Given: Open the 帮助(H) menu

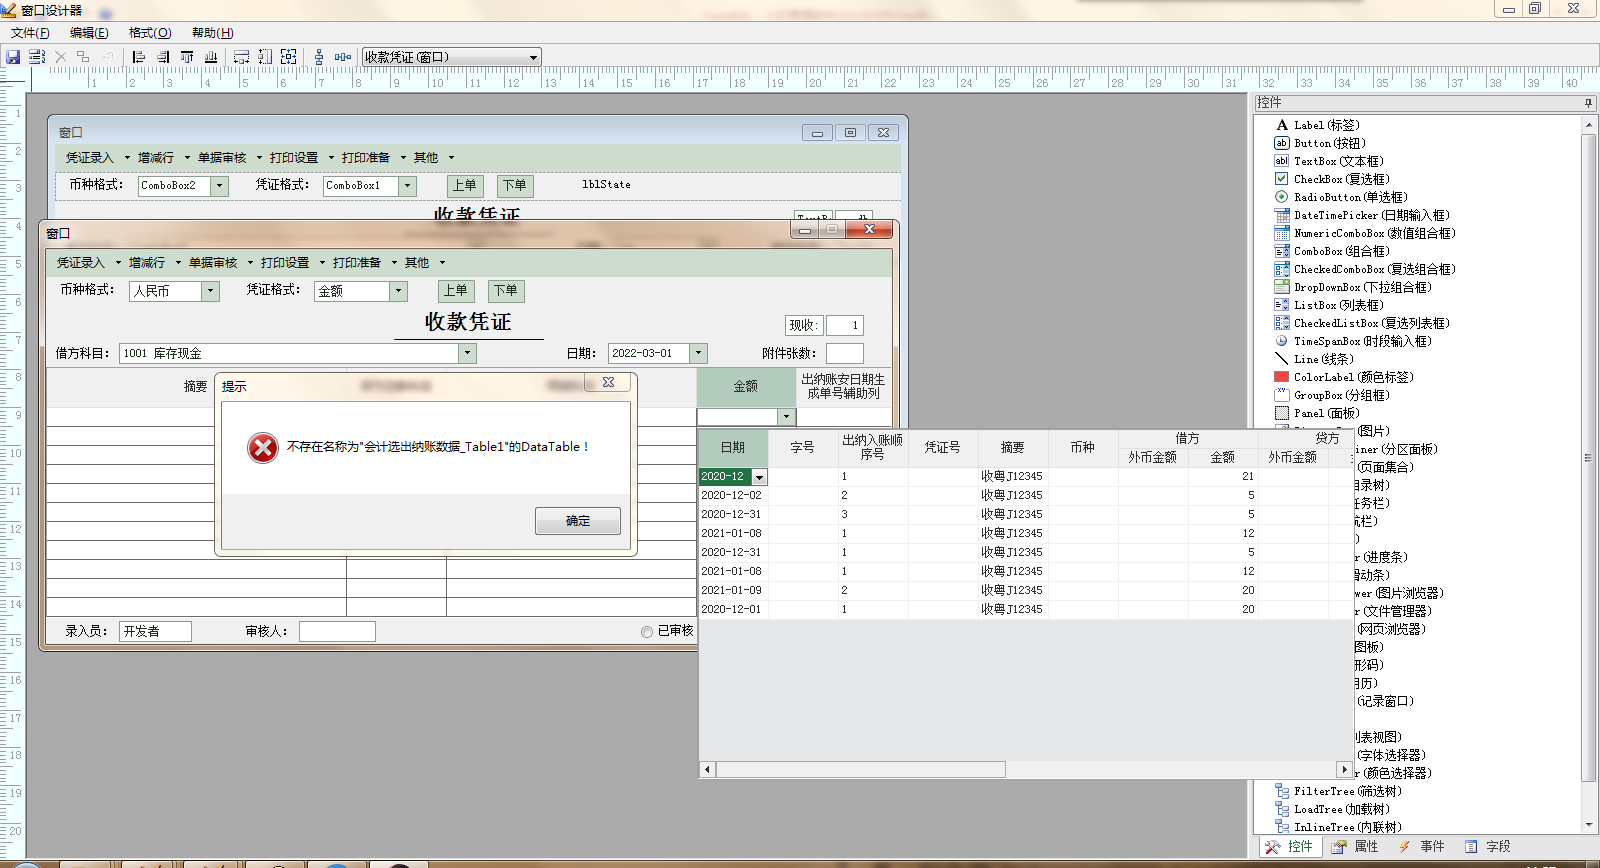Looking at the screenshot, I should point(212,33).
